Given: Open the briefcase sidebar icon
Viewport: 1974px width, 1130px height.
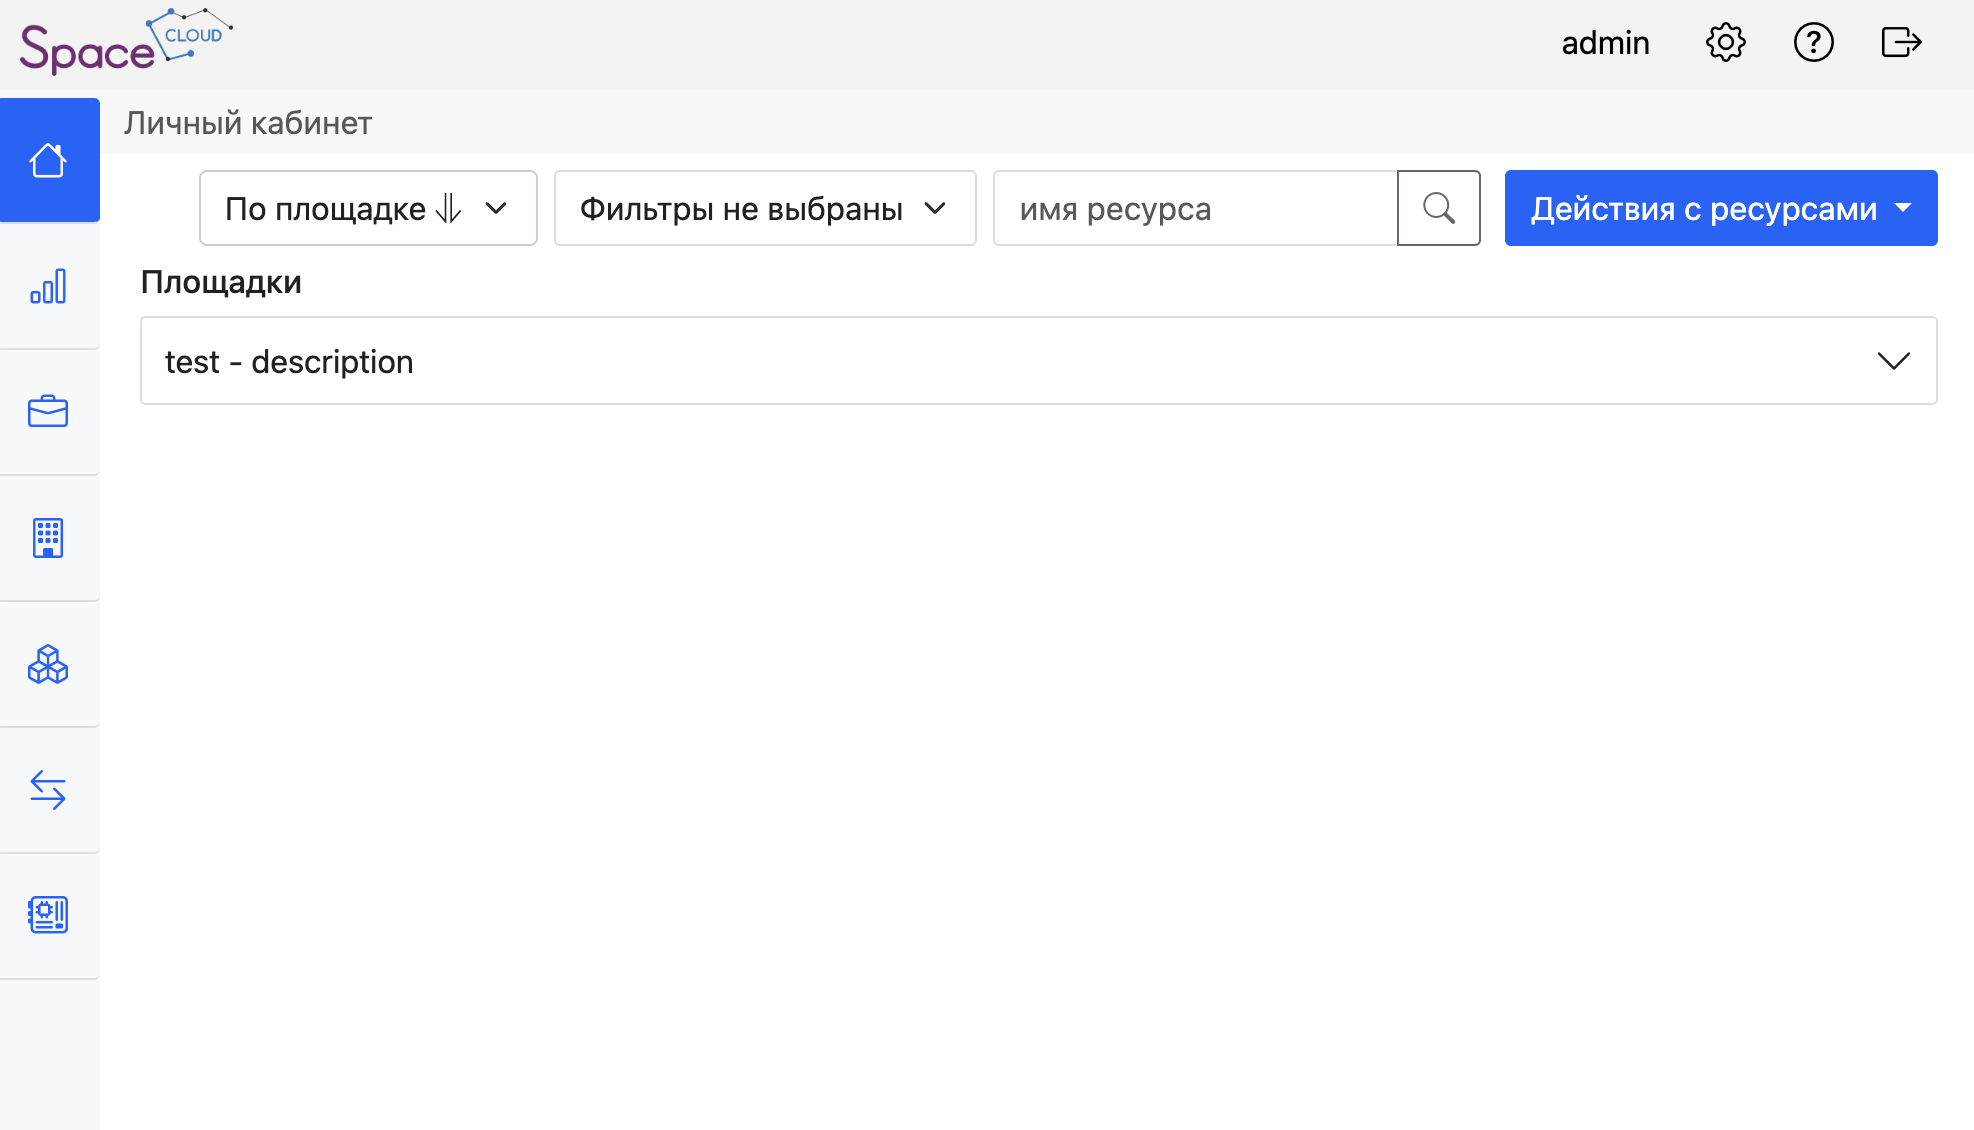Looking at the screenshot, I should tap(48, 412).
